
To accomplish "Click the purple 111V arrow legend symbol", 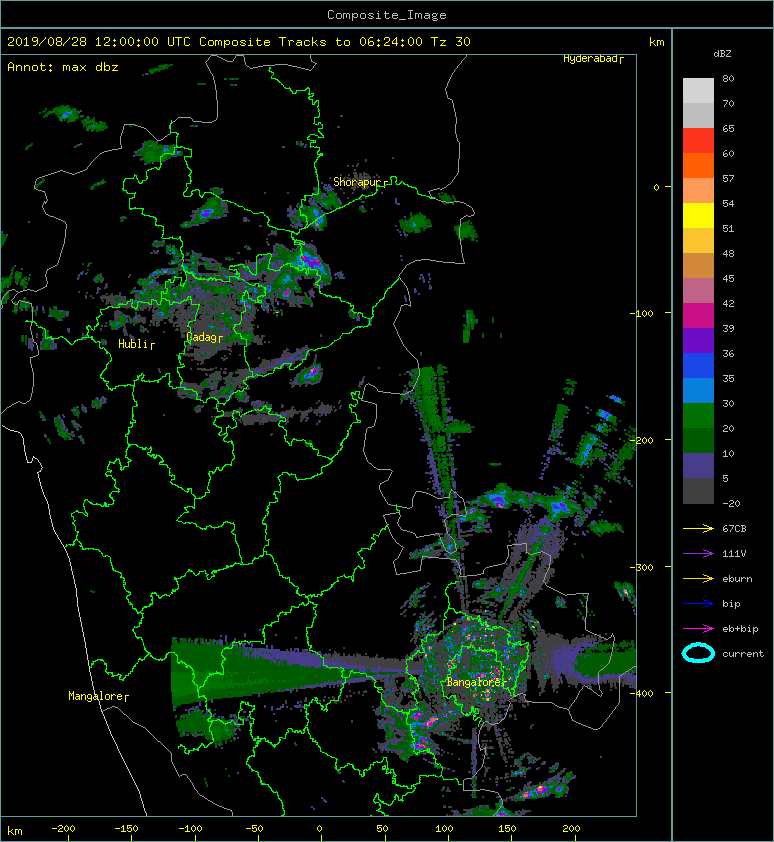I will (698, 554).
